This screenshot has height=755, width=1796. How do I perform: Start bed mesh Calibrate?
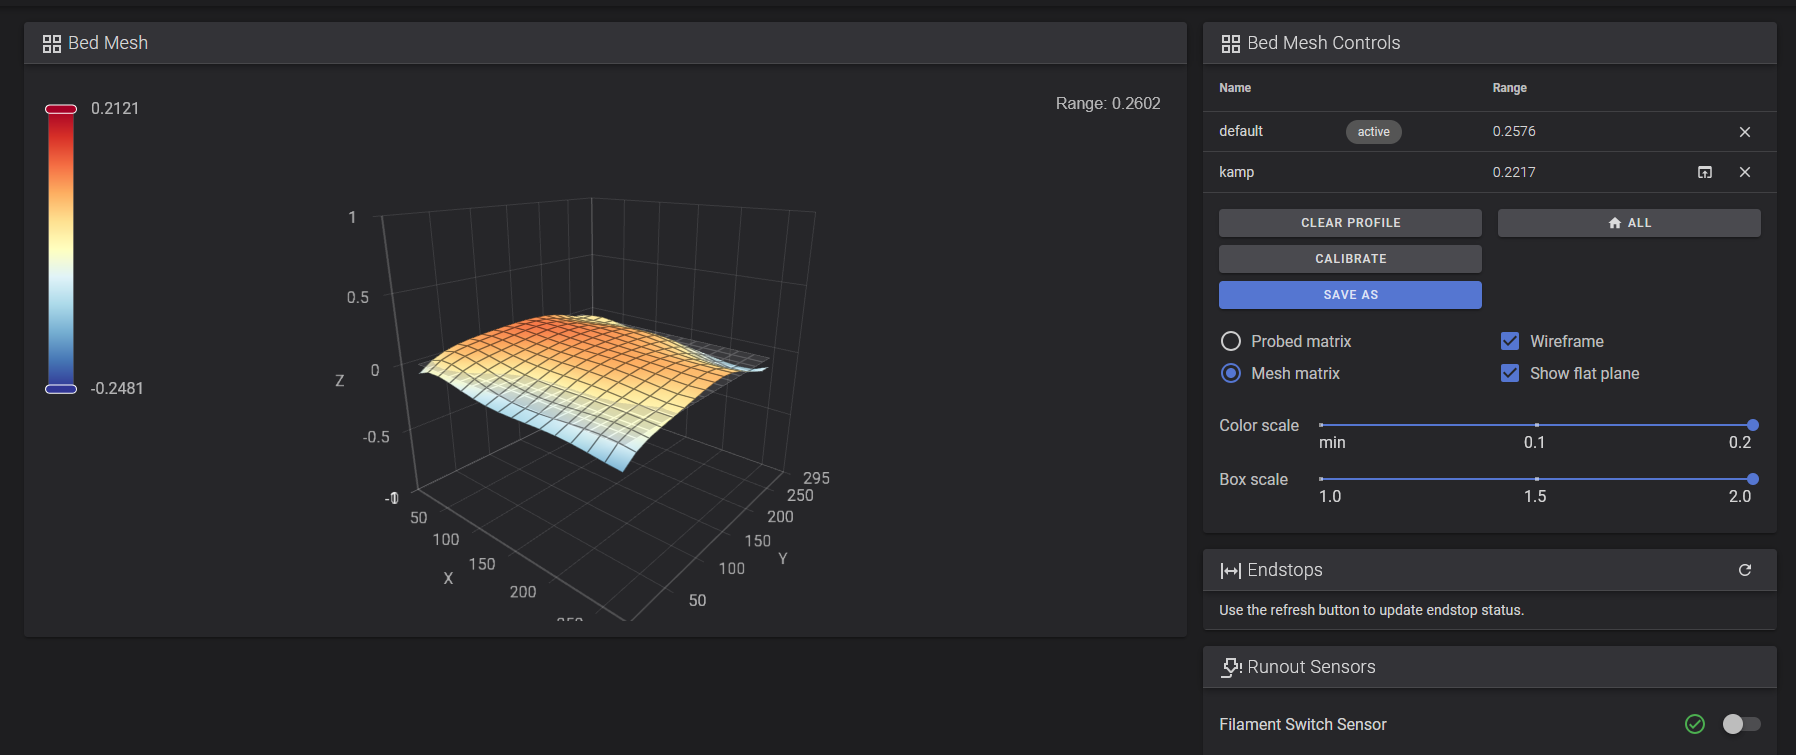tap(1350, 259)
